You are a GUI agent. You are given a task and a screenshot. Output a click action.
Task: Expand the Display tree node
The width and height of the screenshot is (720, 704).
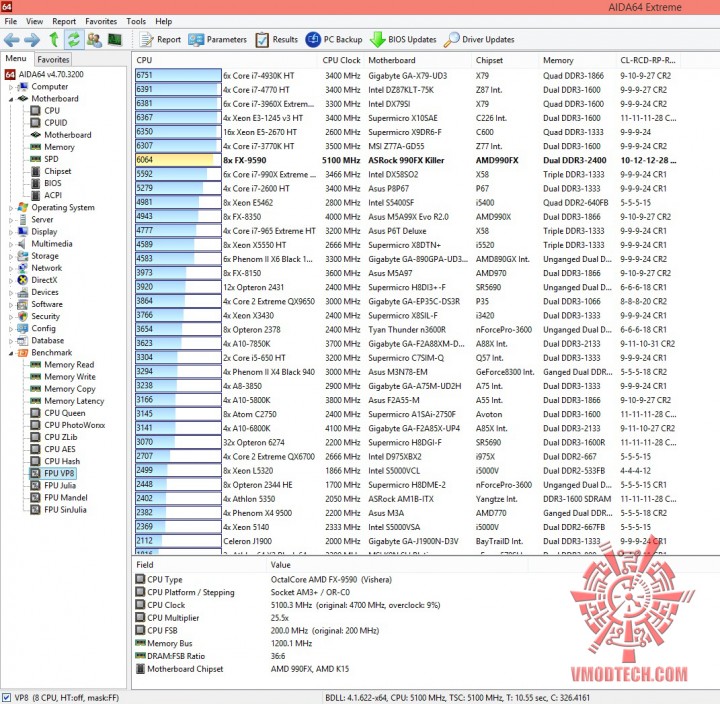[11, 232]
